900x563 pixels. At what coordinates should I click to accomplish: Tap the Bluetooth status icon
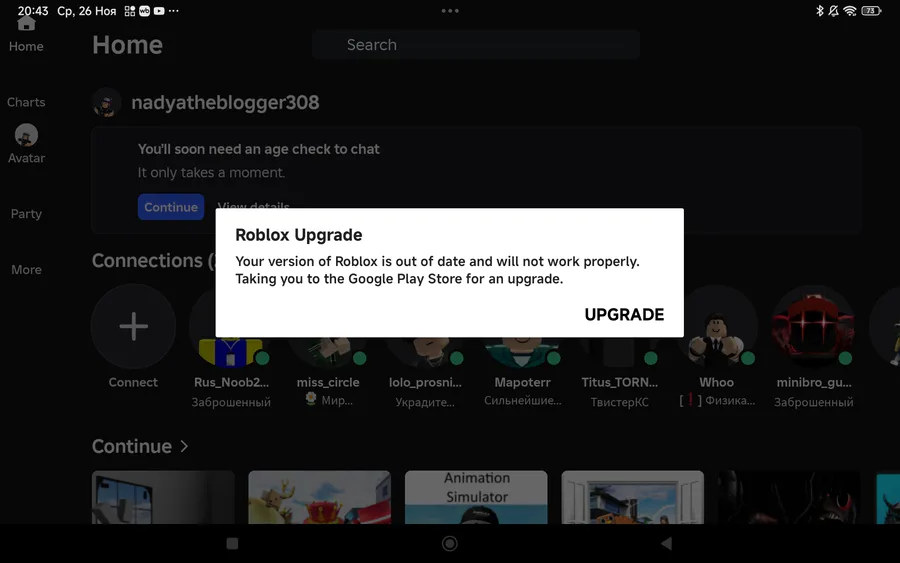(820, 10)
